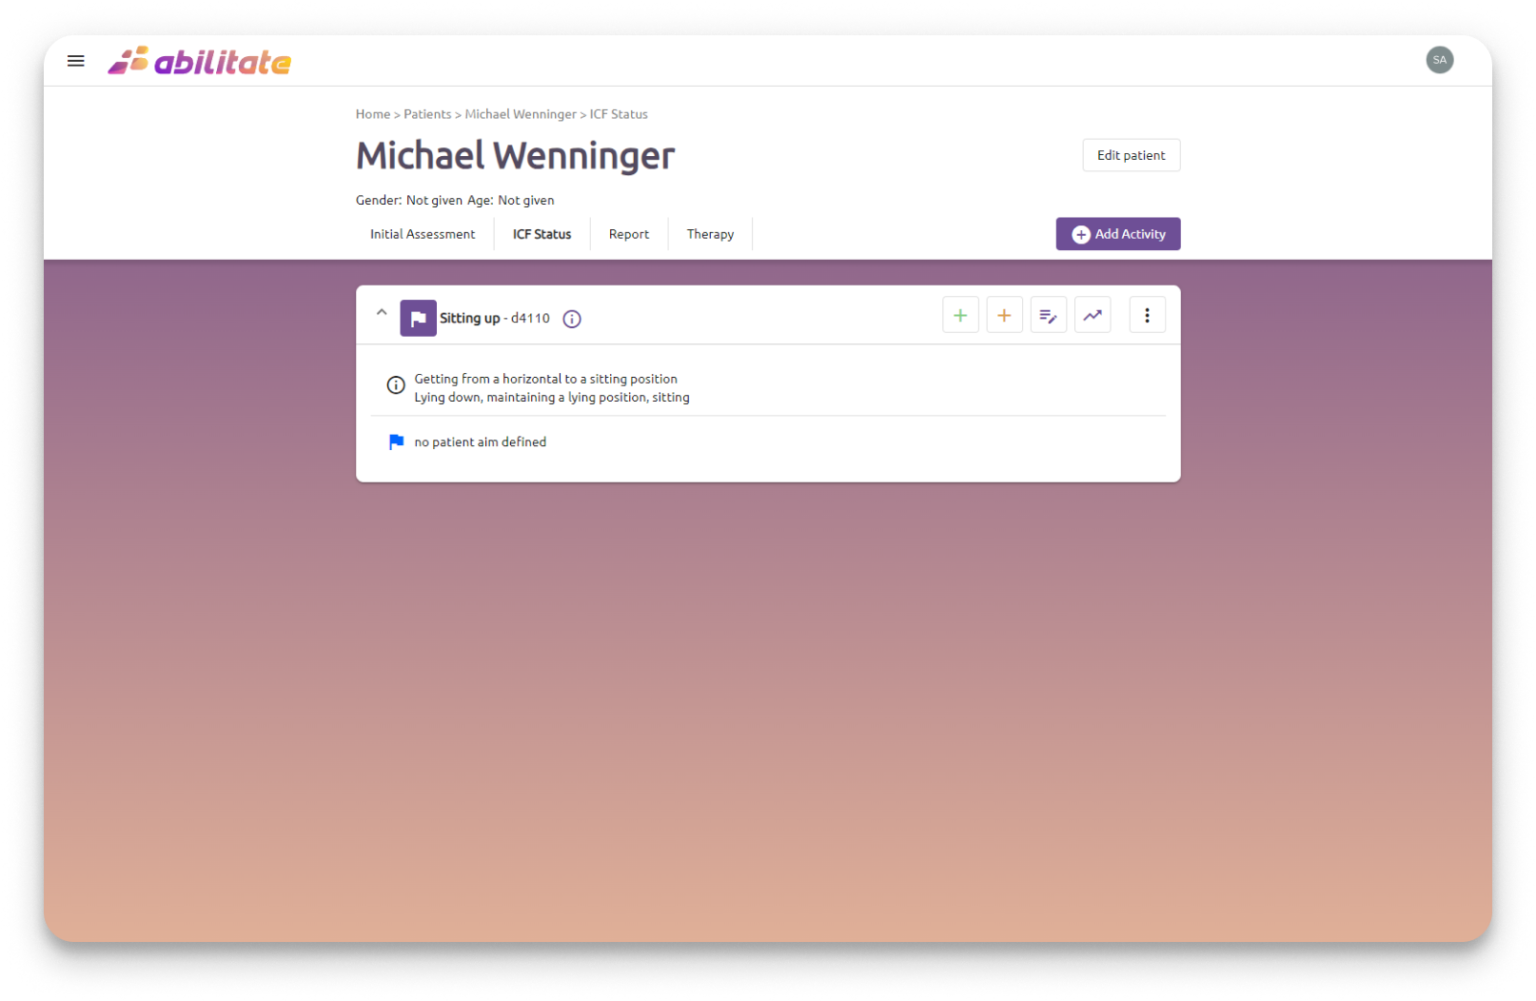Image resolution: width=1536 pixels, height=1001 pixels.
Task: Click the abilitate logo
Action: (199, 62)
